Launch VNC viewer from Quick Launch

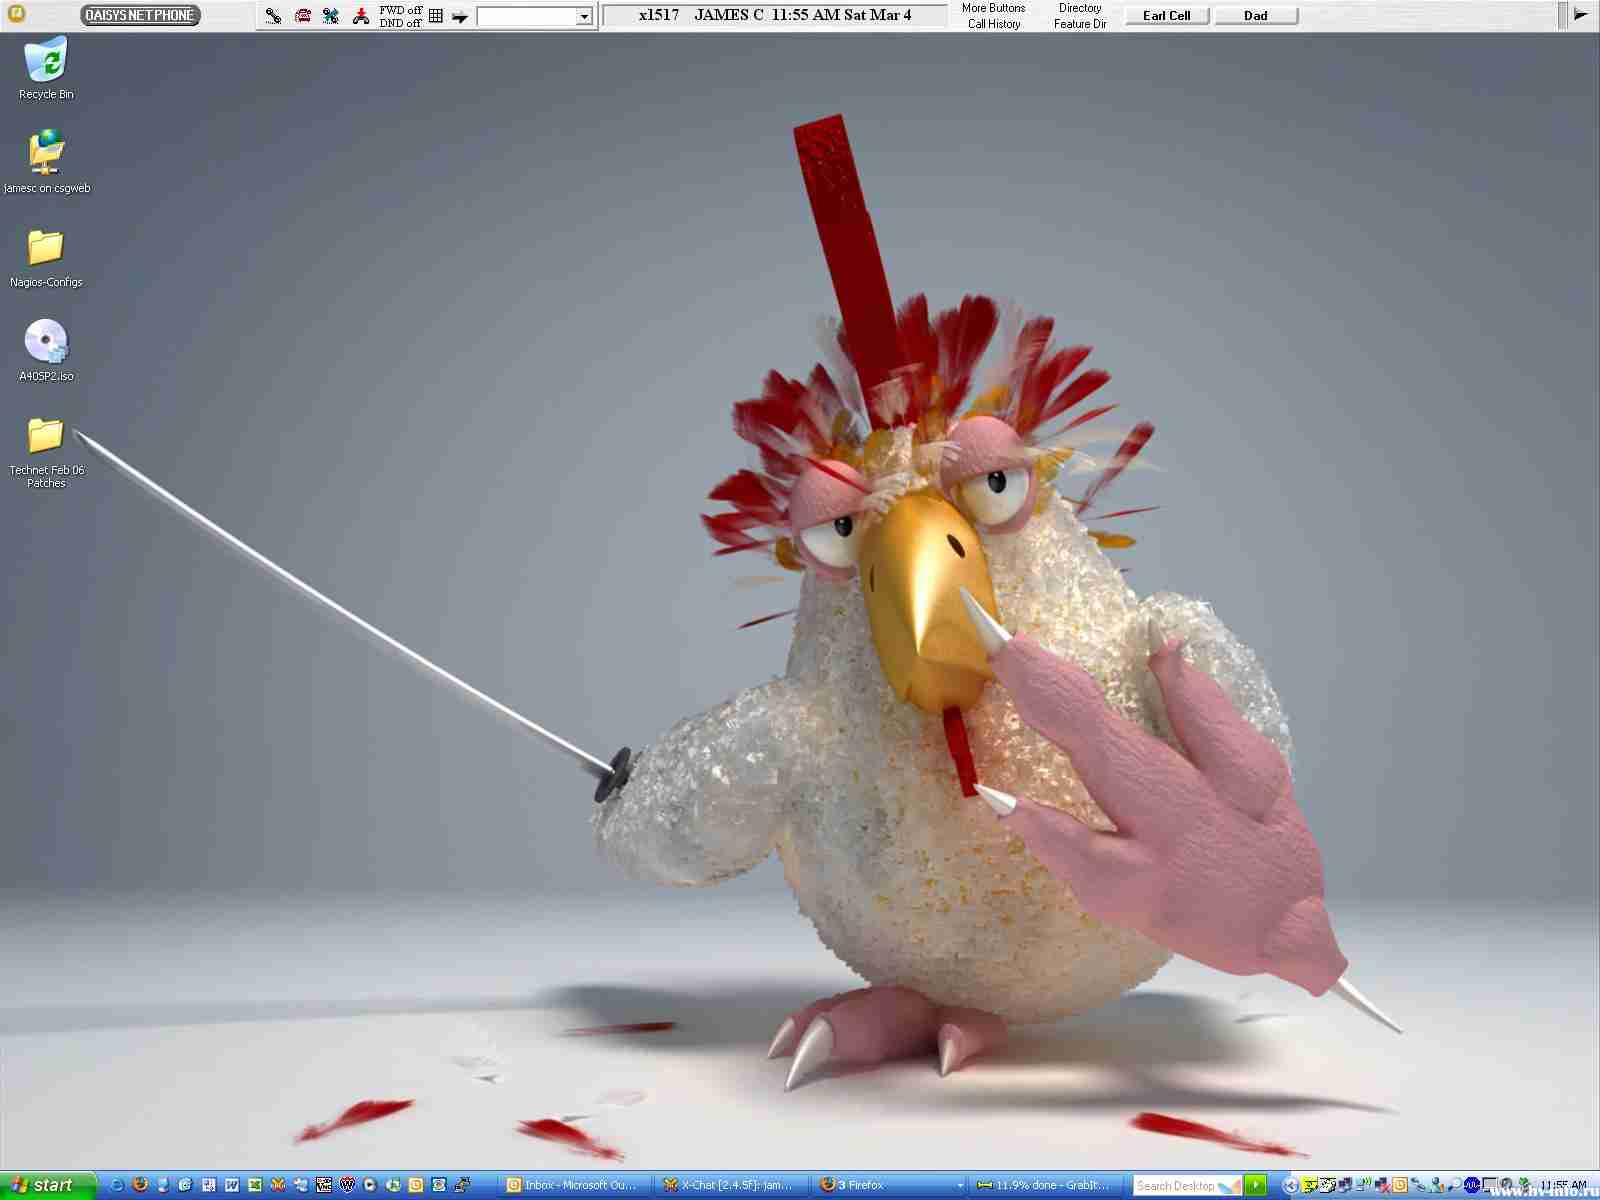pos(324,1185)
